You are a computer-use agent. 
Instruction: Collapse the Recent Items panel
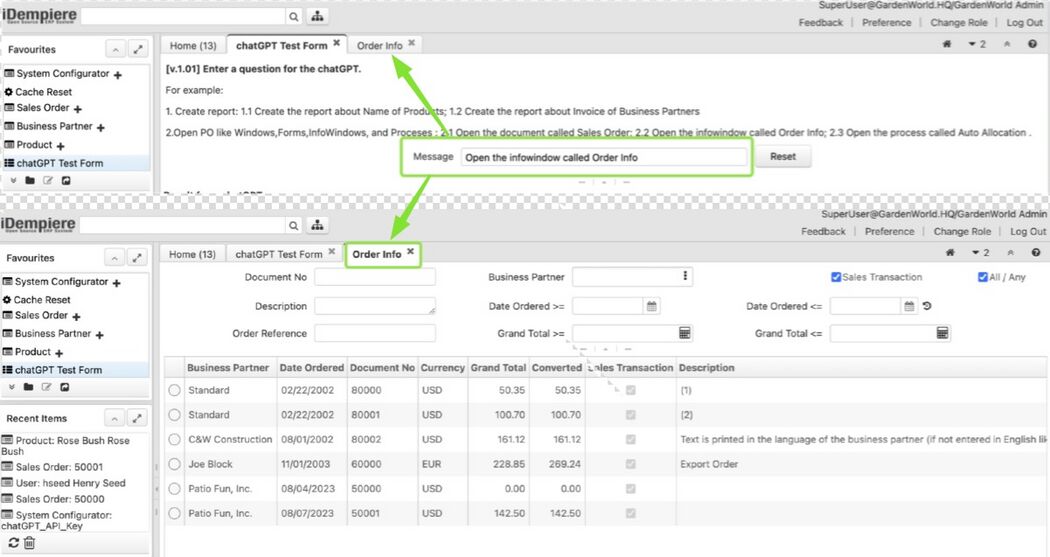point(115,418)
